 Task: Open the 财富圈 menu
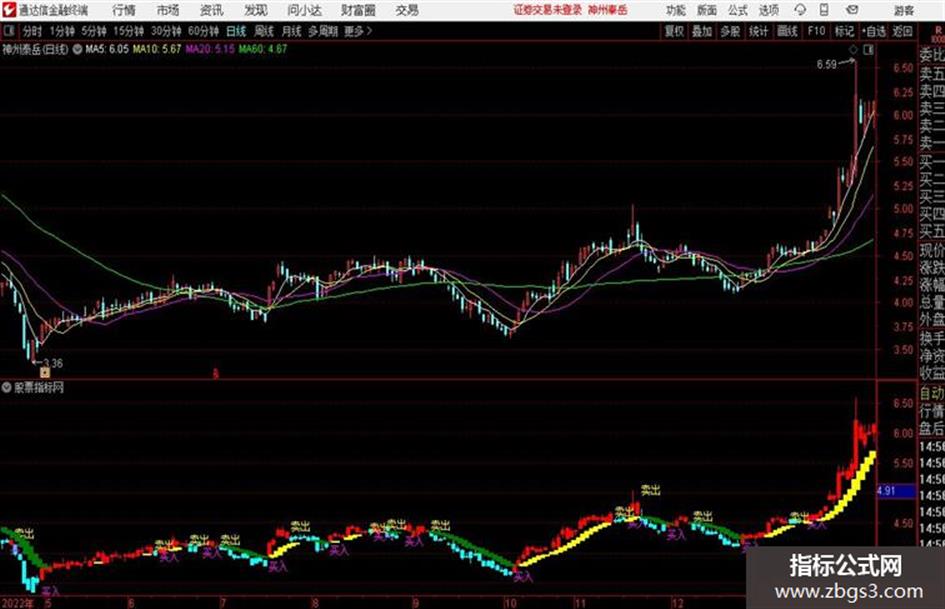pyautogui.click(x=358, y=10)
